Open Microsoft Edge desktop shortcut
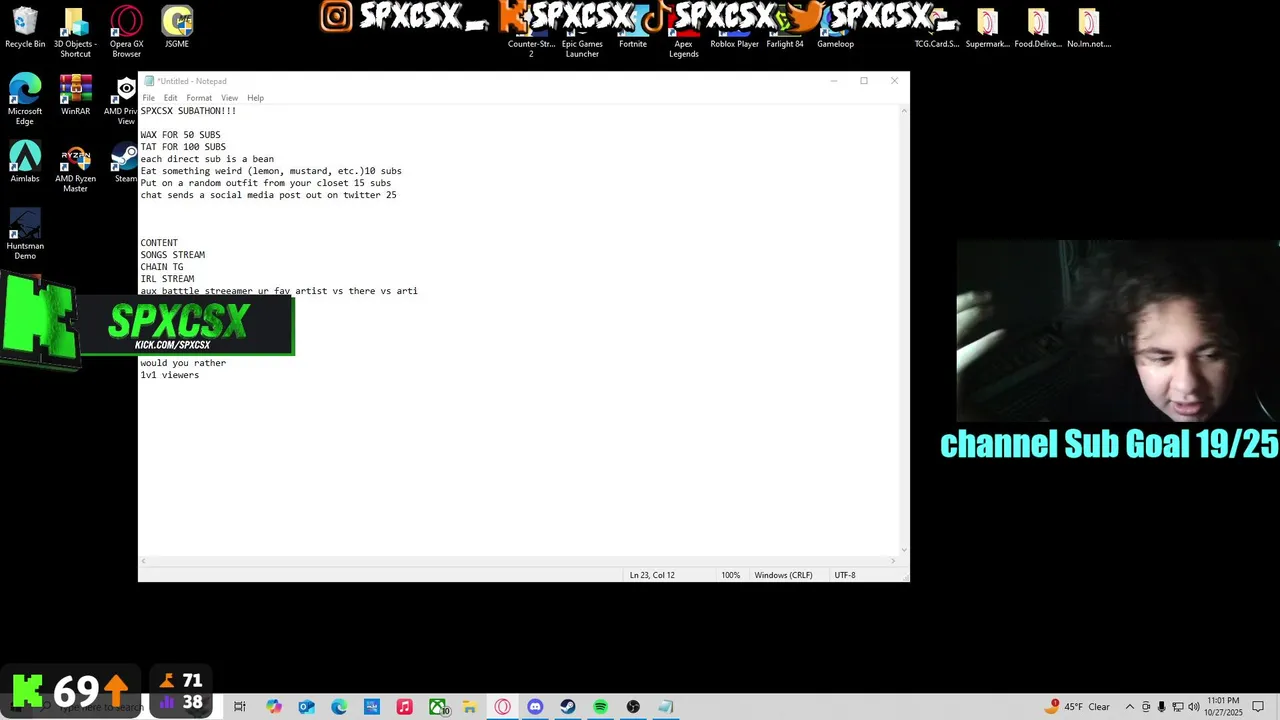Viewport: 1280px width, 720px height. (x=25, y=99)
